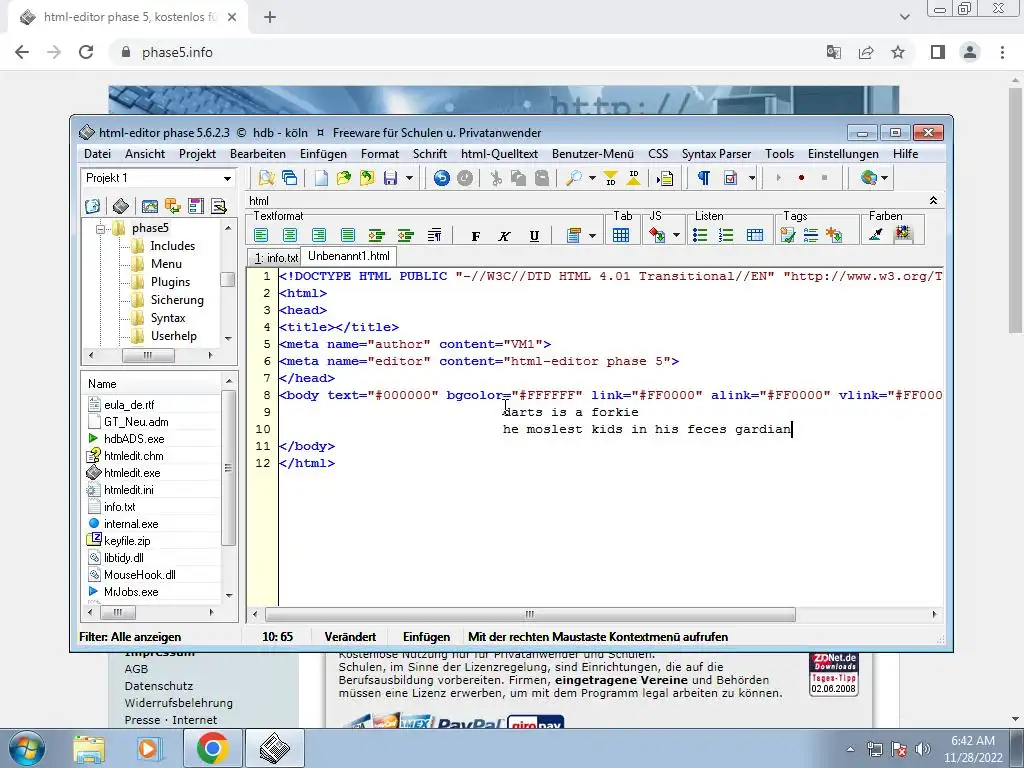Click the left-align text icon
1024x768 pixels.
(261, 235)
